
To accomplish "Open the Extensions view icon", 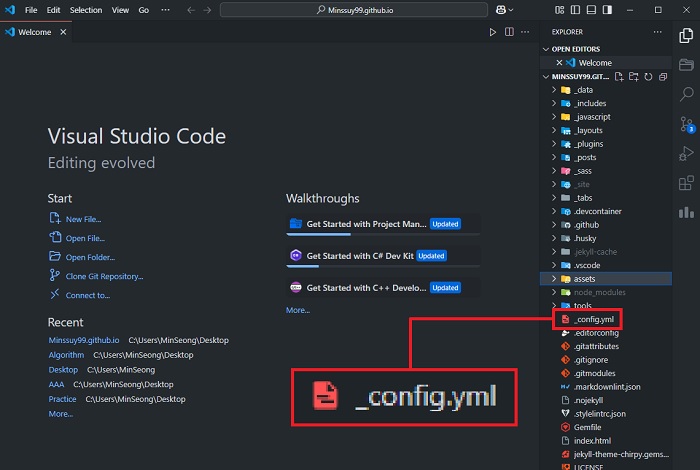I will click(x=686, y=183).
